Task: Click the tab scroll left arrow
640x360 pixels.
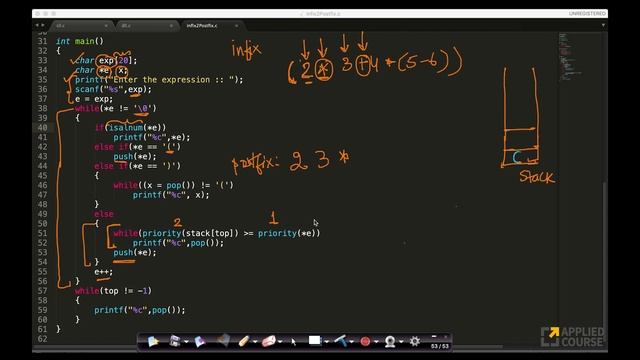Action: click(x=36, y=25)
